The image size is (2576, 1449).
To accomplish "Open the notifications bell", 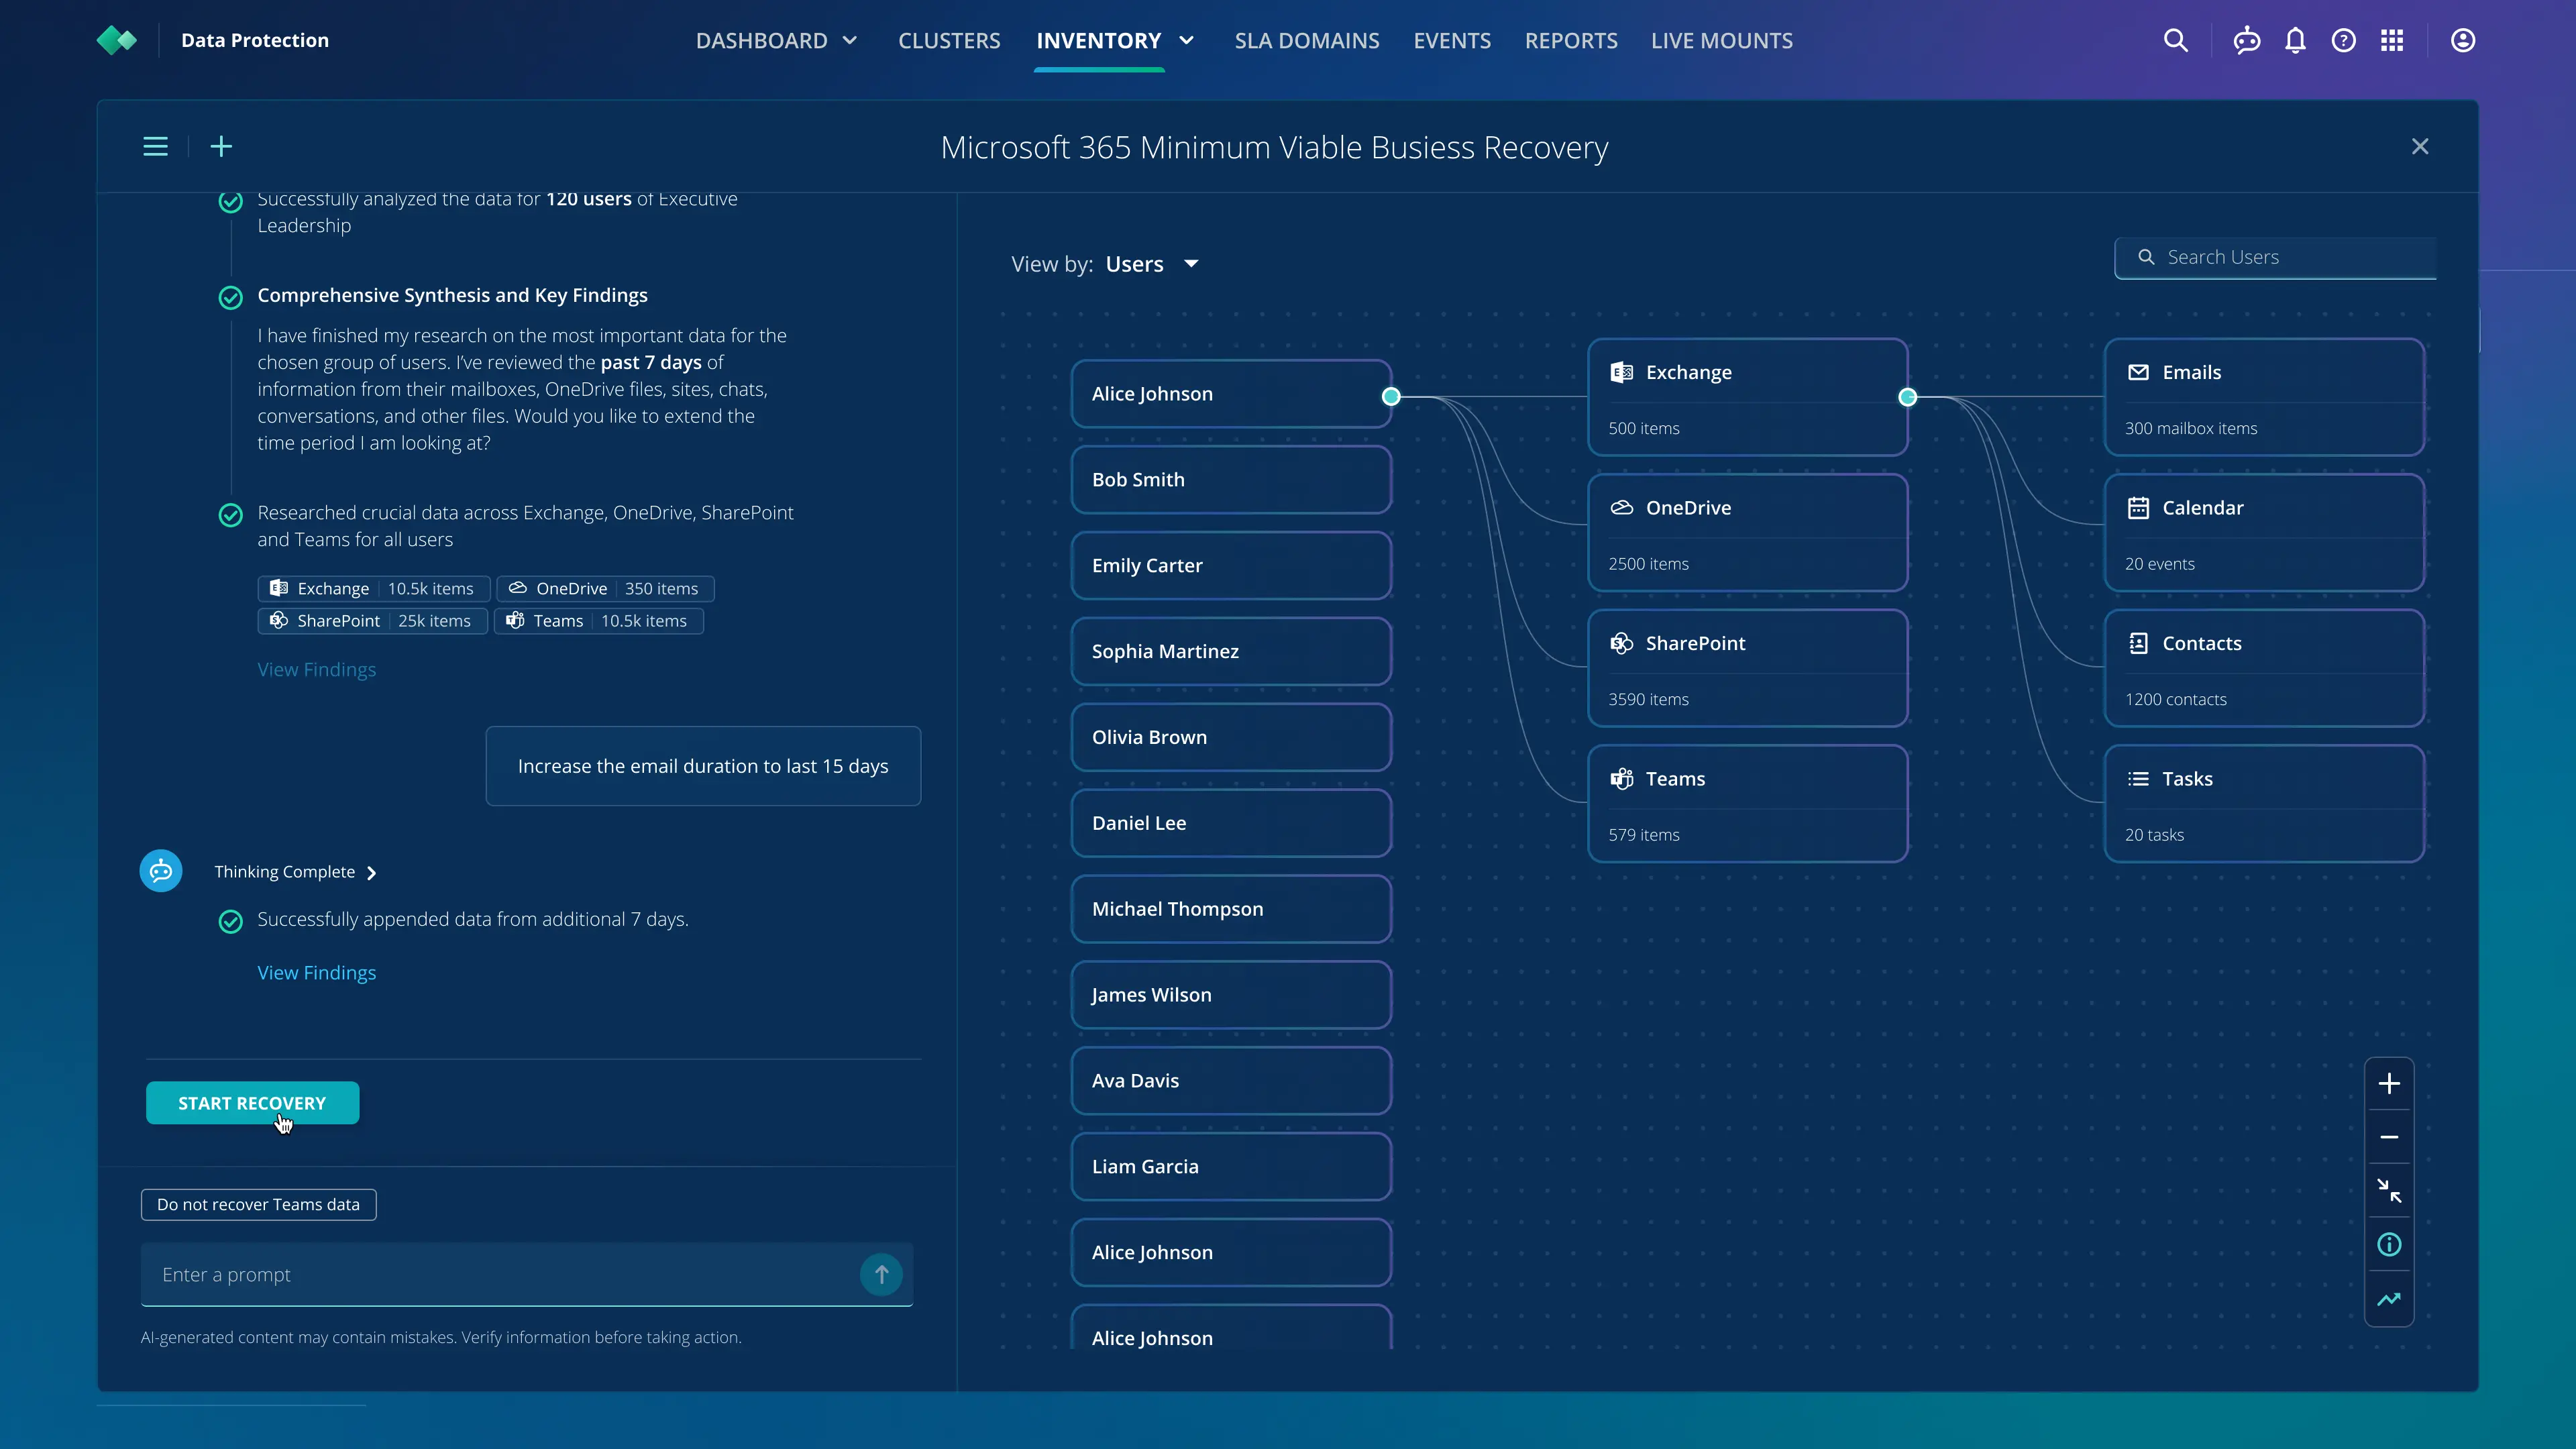I will (x=2295, y=41).
